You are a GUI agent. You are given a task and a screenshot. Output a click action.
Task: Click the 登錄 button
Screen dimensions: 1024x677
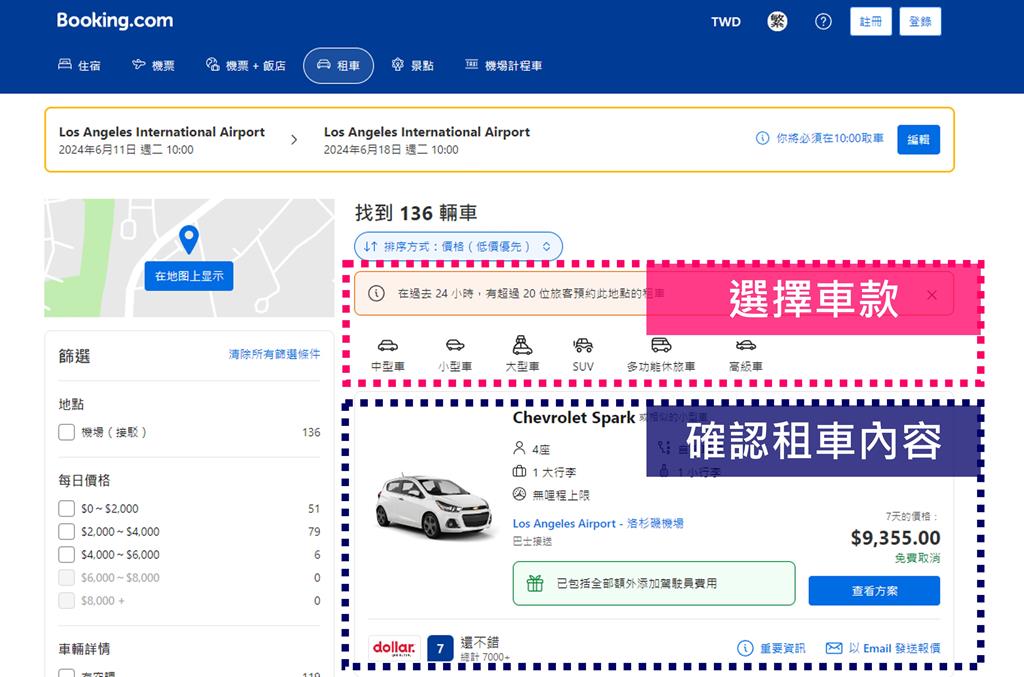tap(920, 22)
